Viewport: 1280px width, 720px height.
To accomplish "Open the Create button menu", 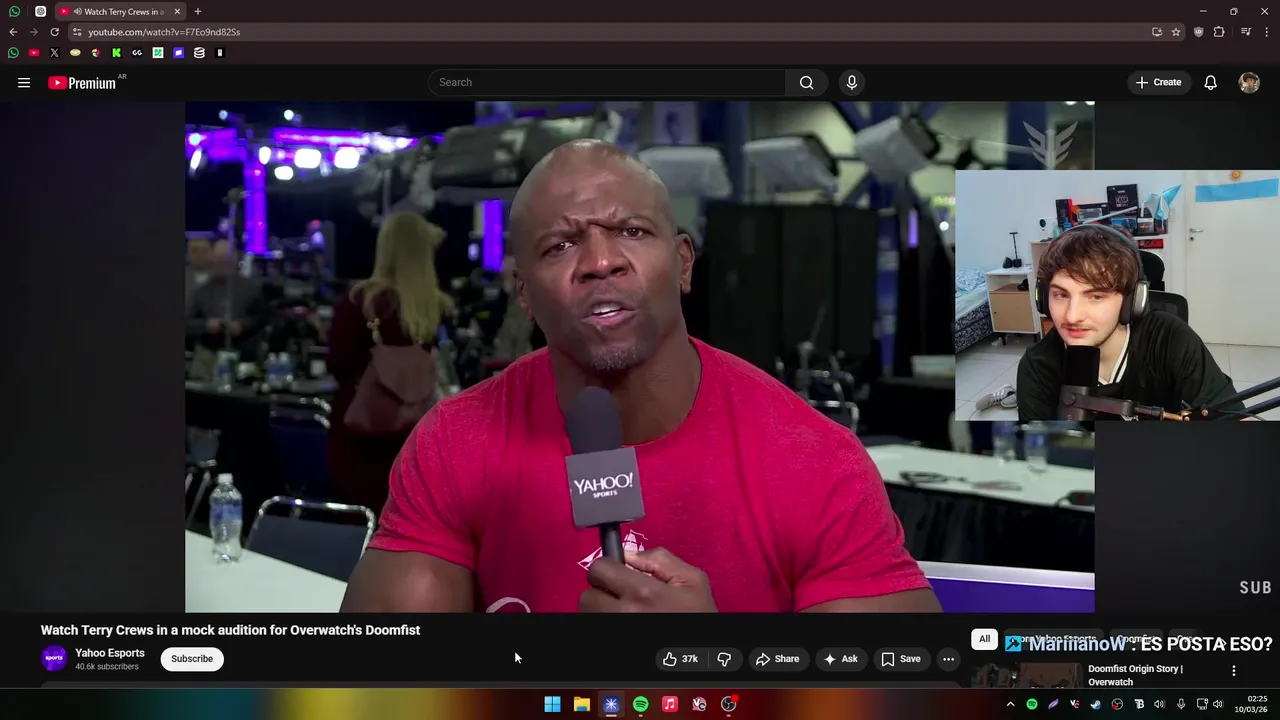I will (1158, 83).
